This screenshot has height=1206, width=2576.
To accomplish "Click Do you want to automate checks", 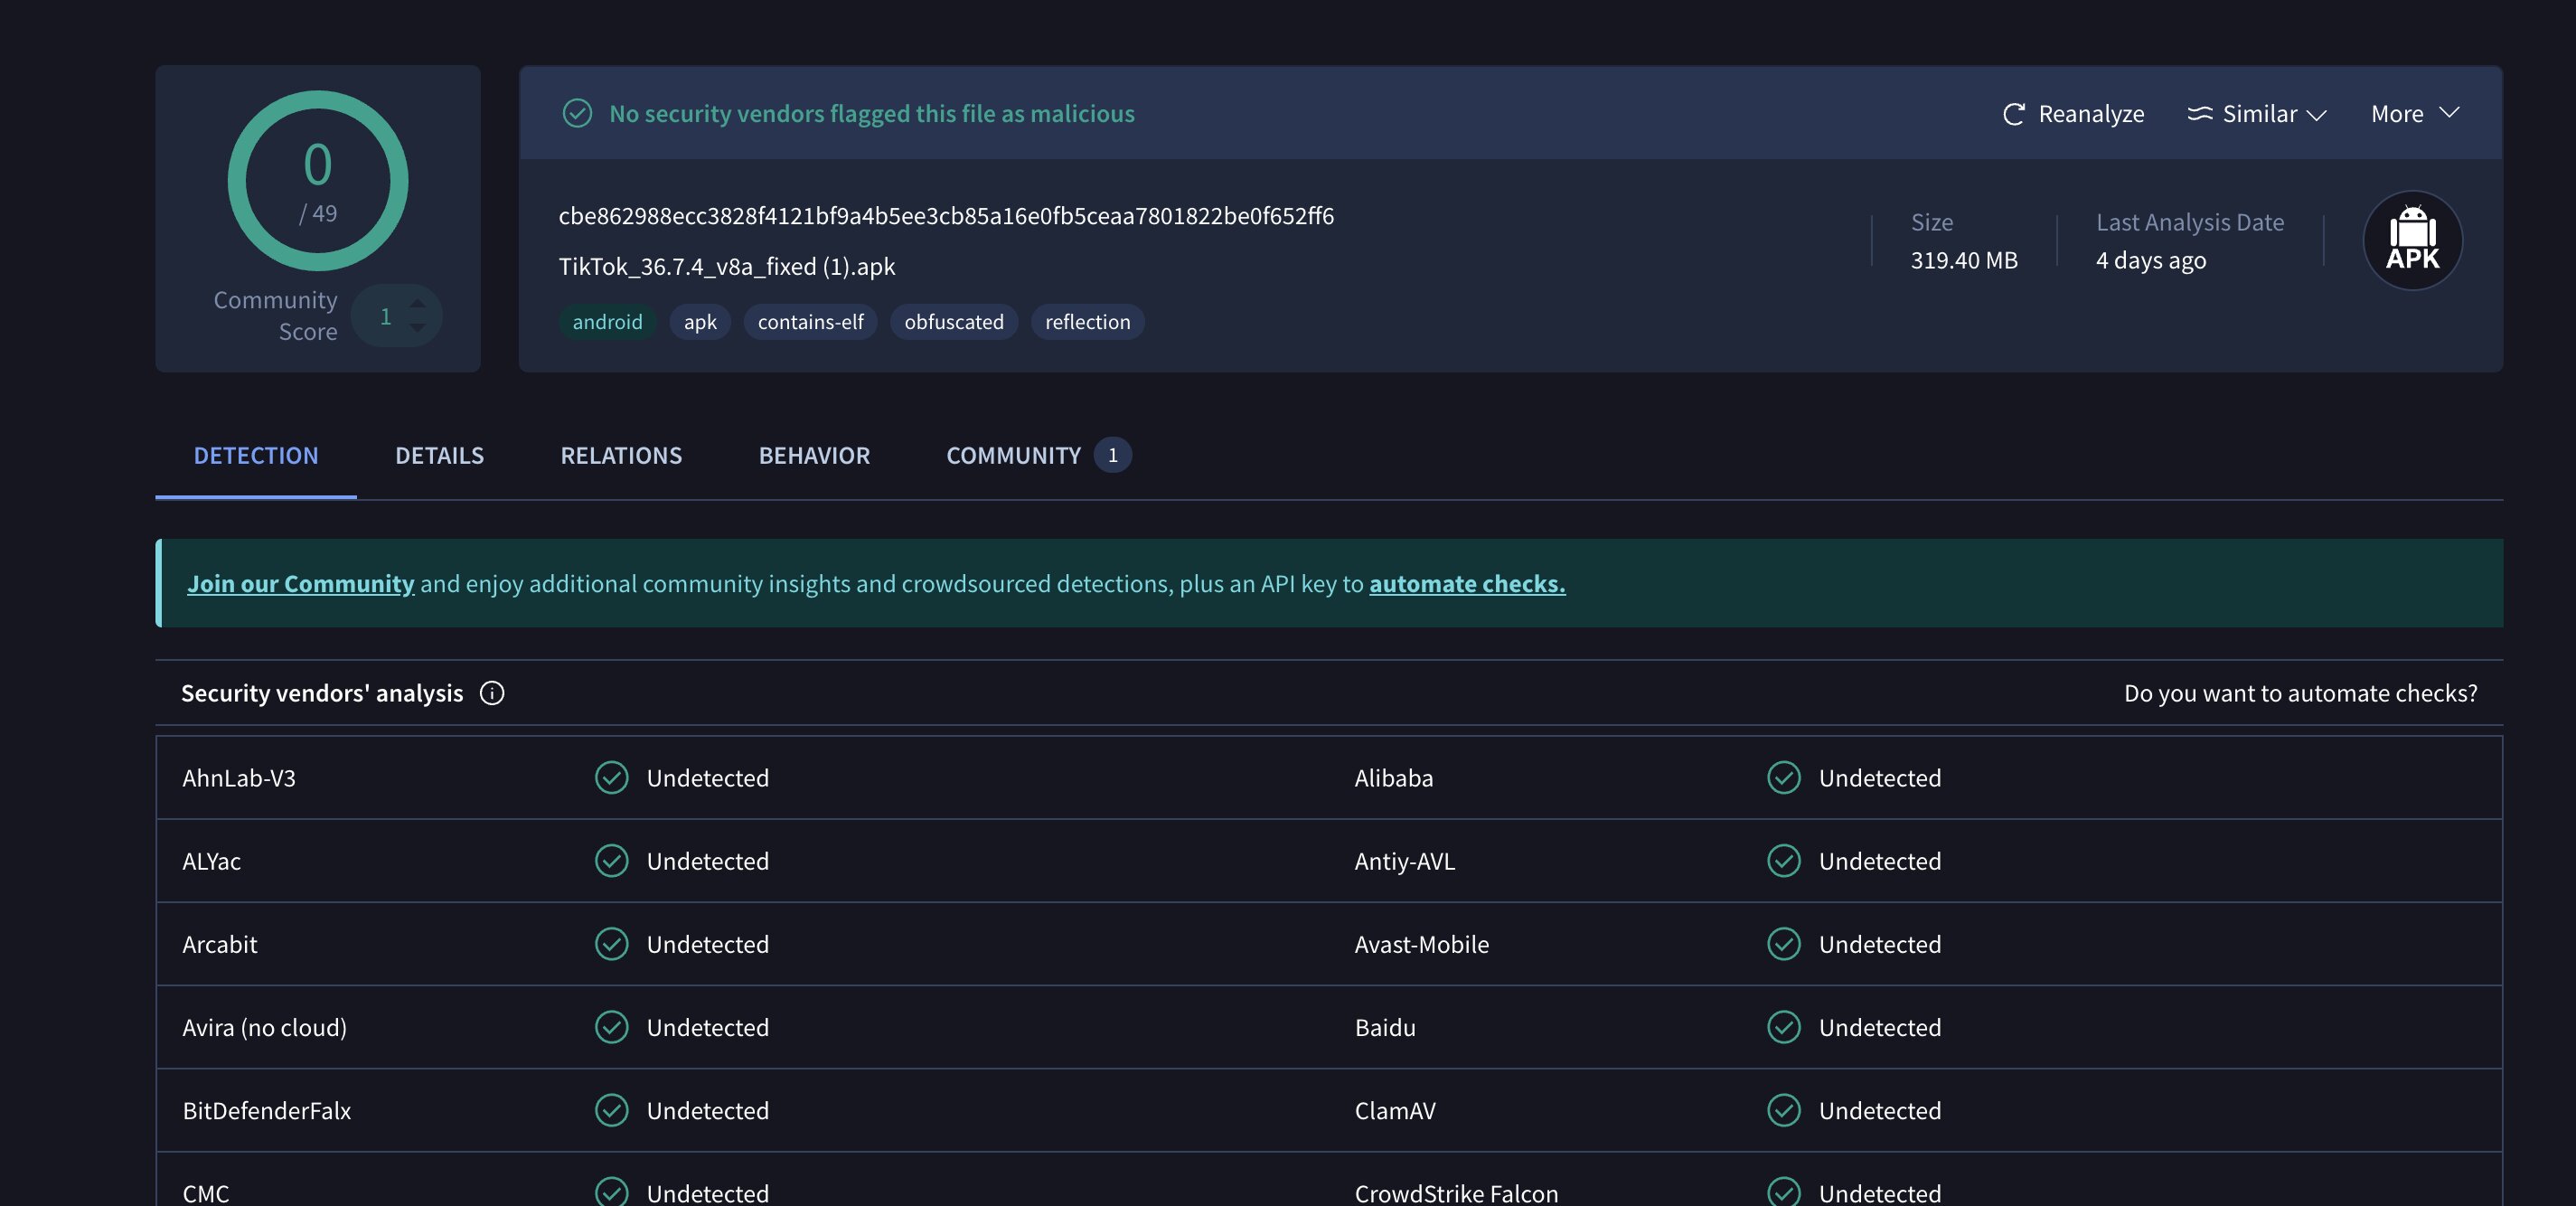I will [2300, 693].
